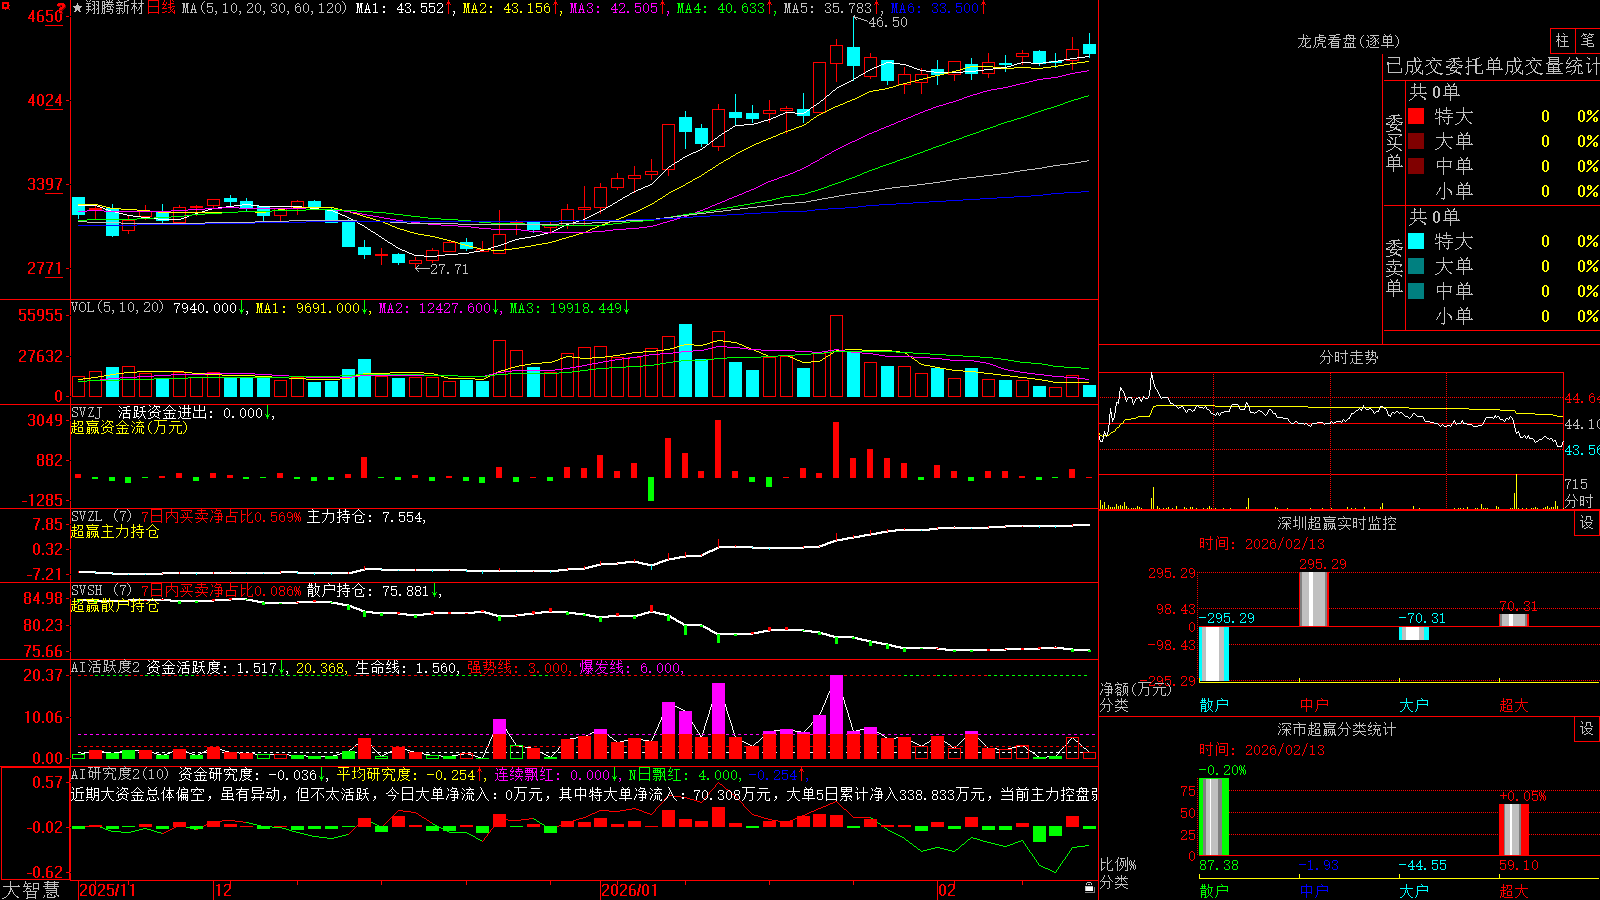This screenshot has width=1600, height=900.
Task: Click the red marker above the price axis
Action: [x=61, y=8]
